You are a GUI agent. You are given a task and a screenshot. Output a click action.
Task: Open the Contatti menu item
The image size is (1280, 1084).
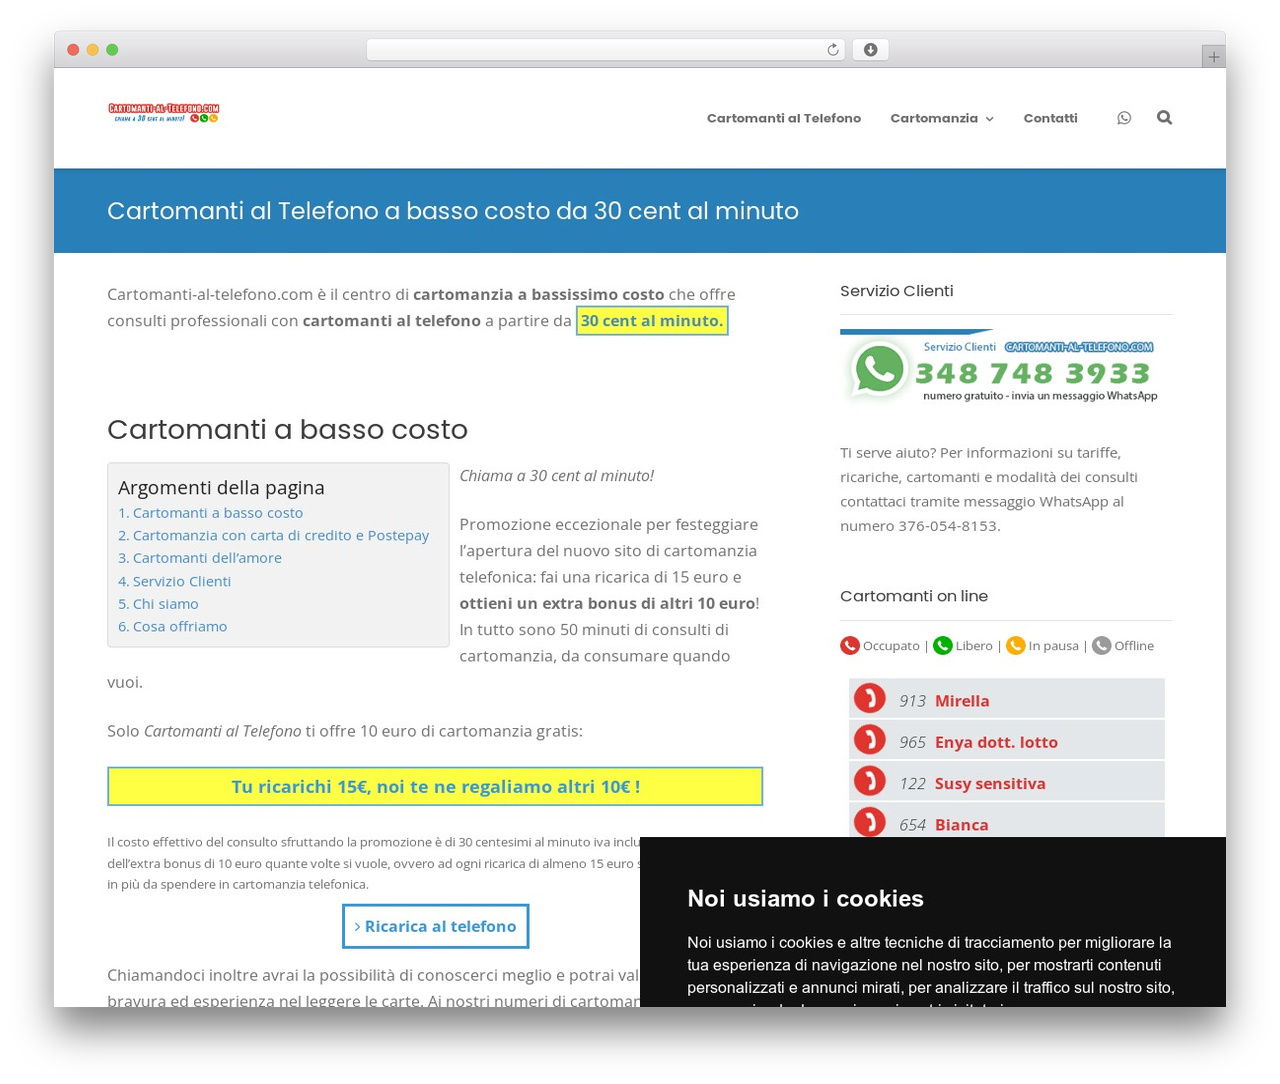[1050, 118]
